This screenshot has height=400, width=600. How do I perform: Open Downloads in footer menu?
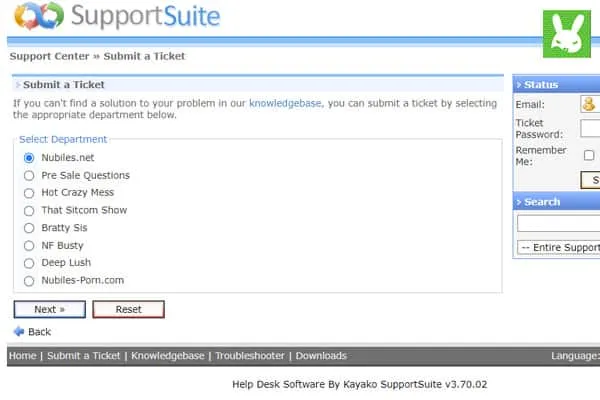tap(321, 356)
